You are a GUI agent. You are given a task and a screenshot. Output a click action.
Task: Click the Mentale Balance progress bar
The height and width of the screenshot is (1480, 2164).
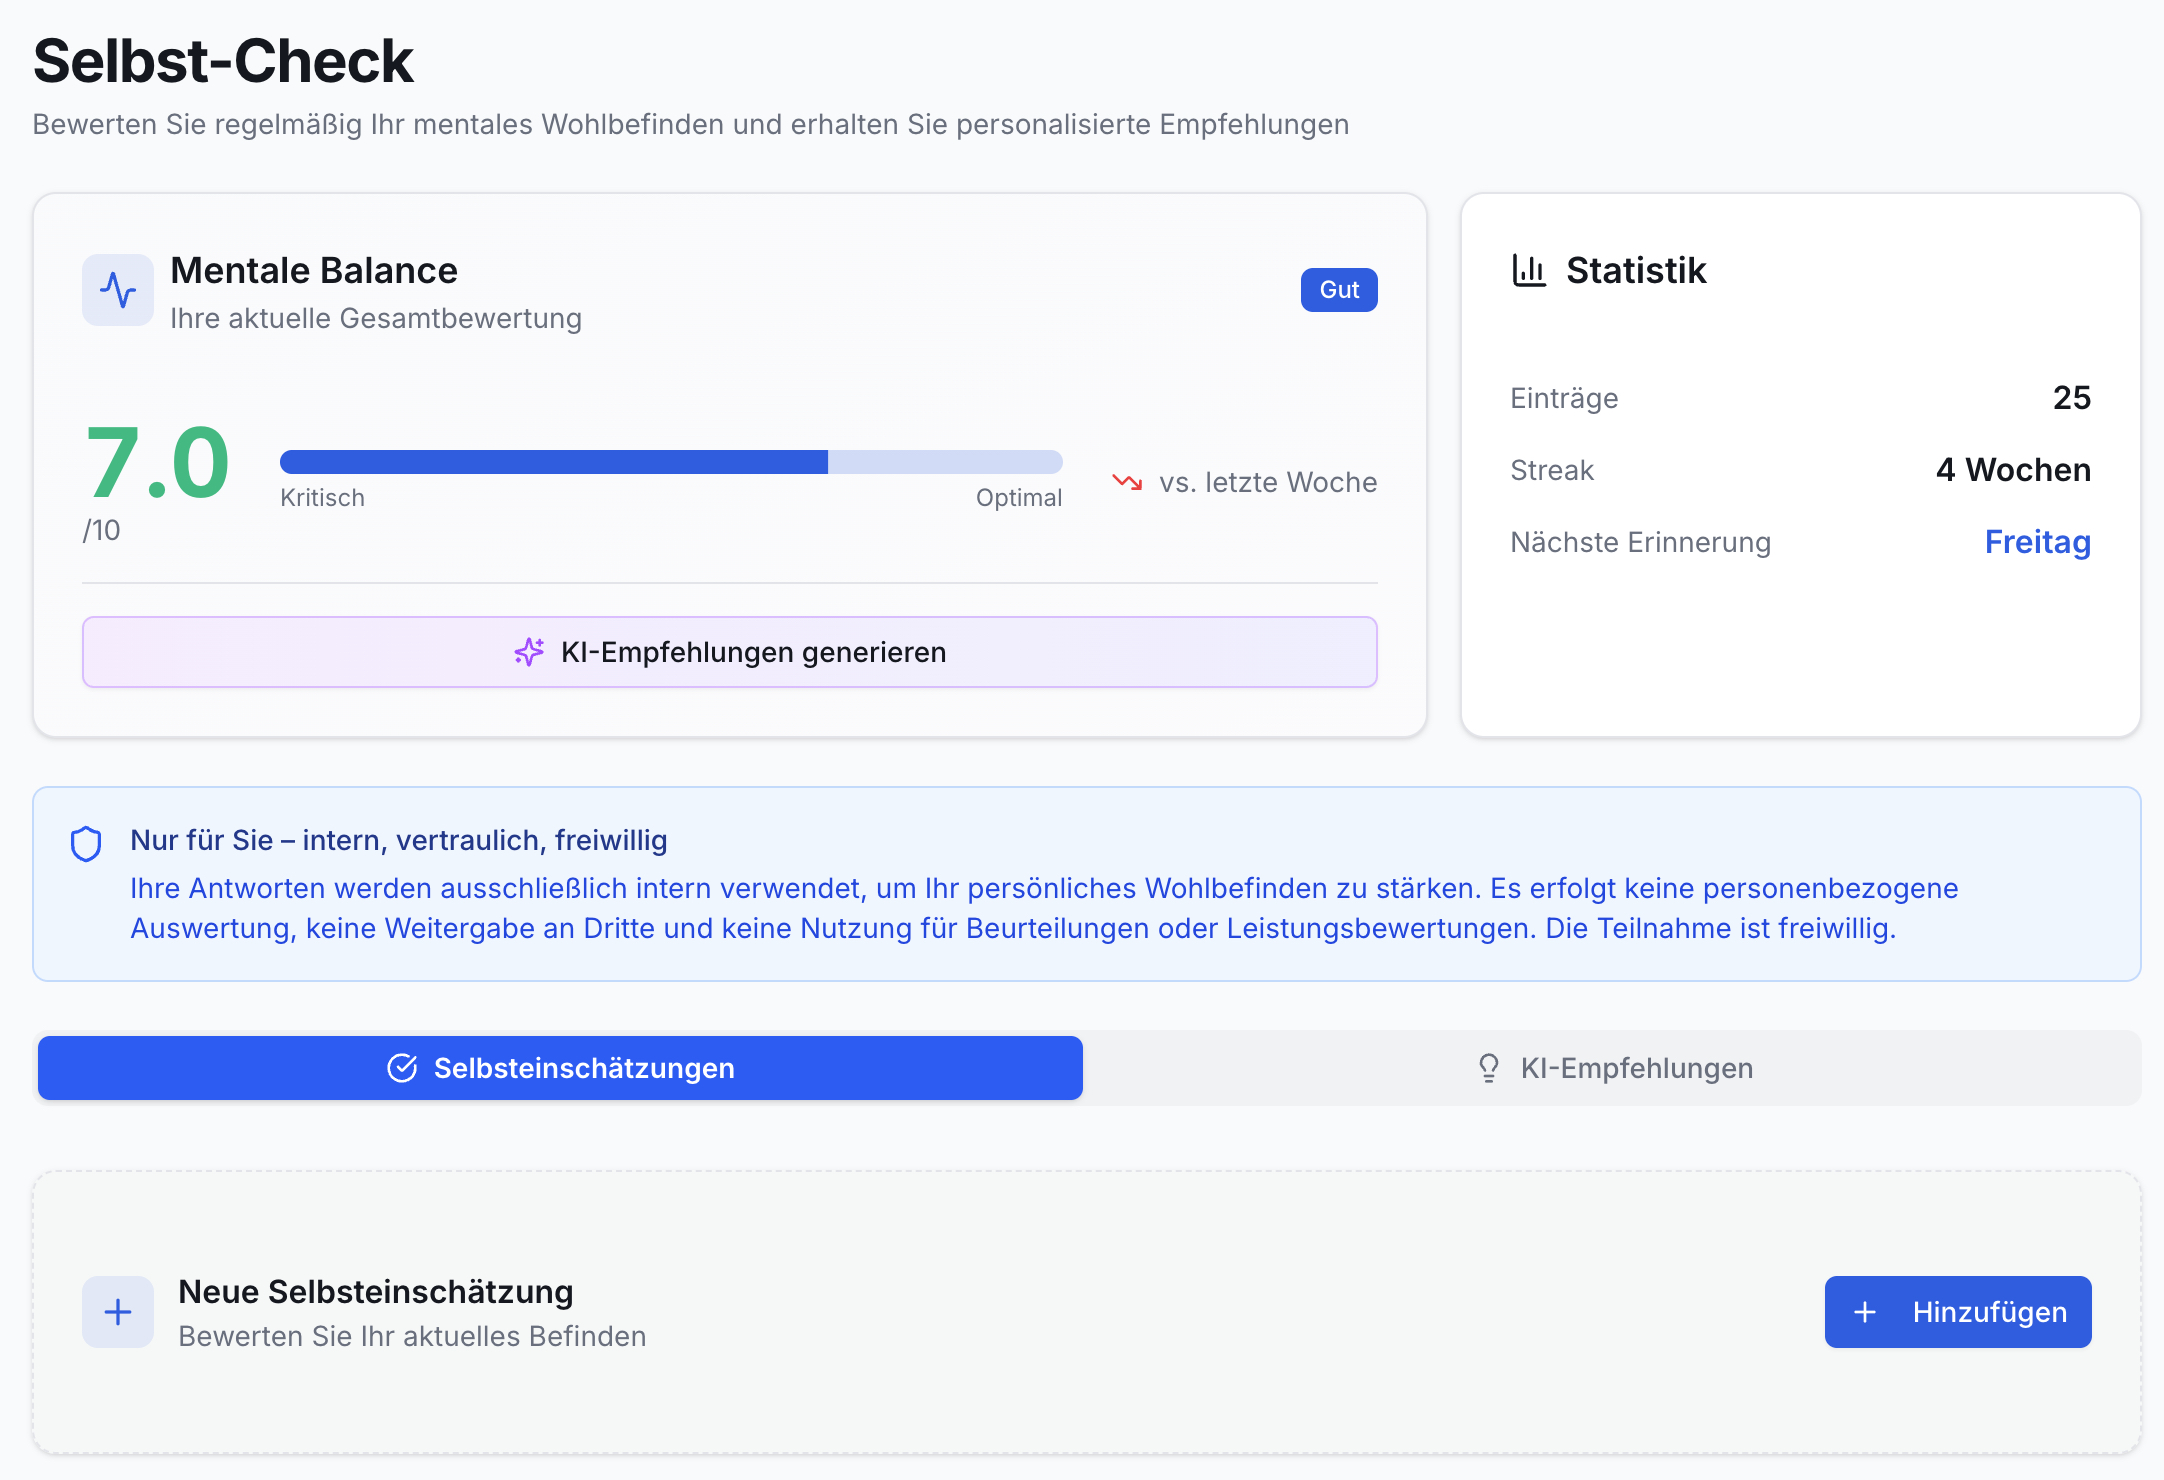pos(671,462)
